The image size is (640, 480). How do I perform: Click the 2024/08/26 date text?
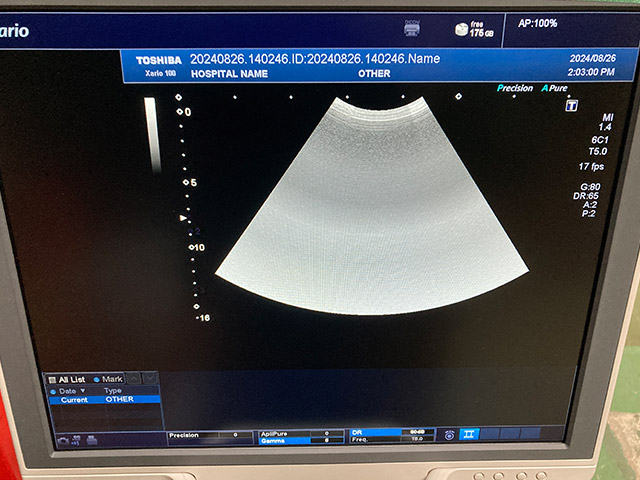593,58
